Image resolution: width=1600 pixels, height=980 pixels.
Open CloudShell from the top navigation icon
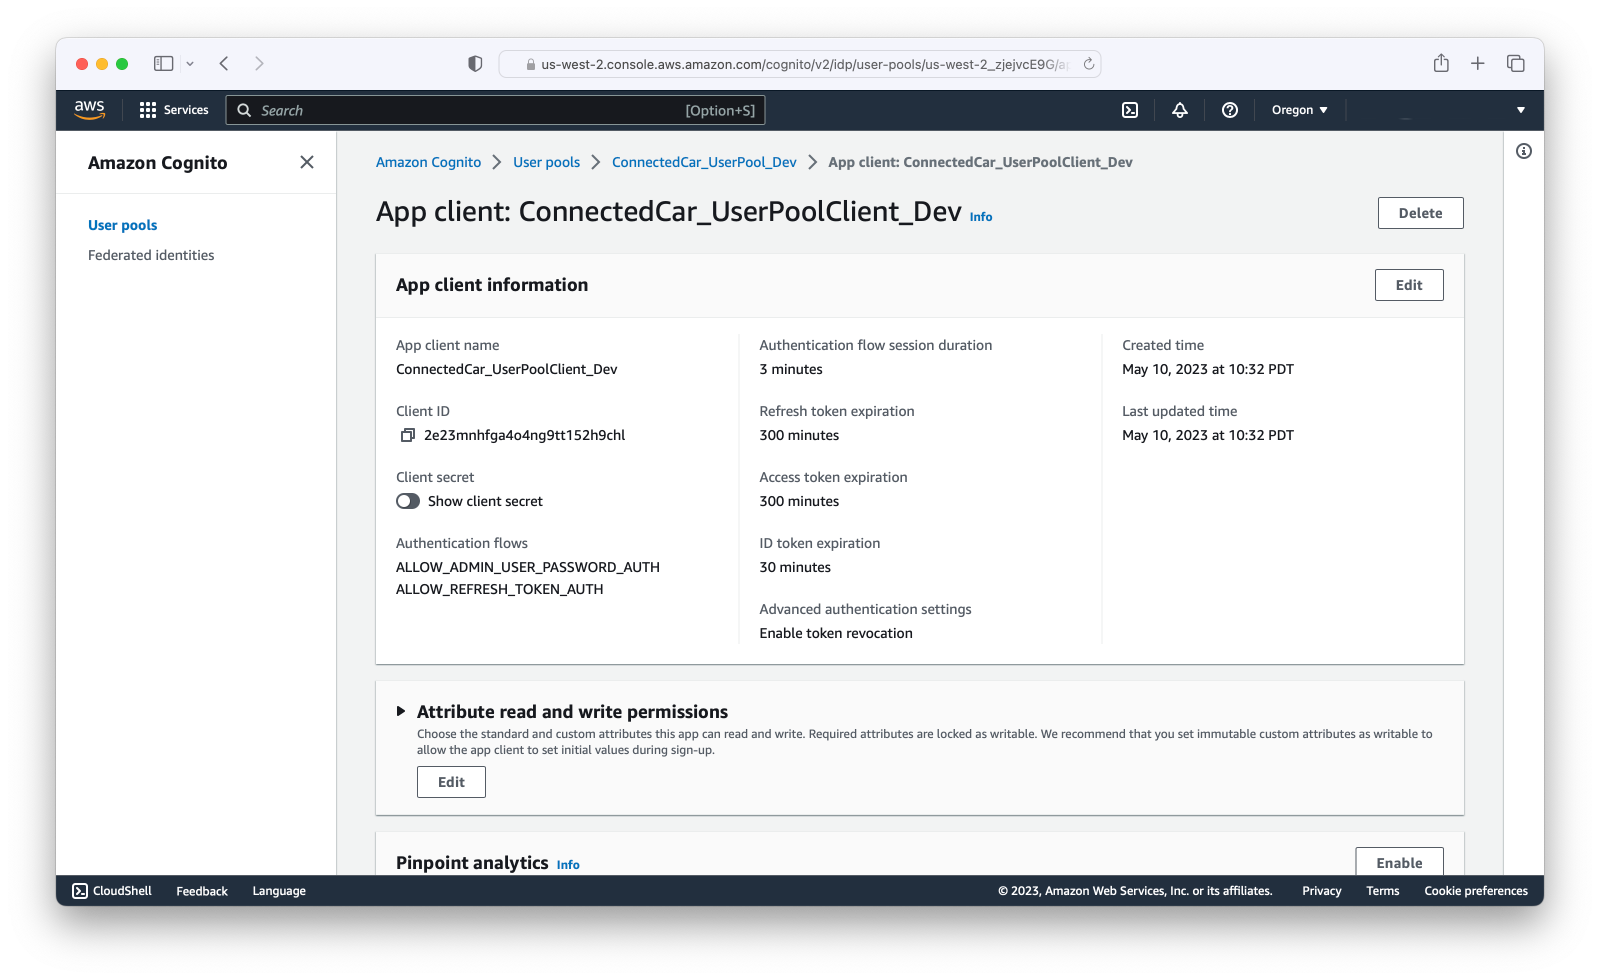point(1130,110)
